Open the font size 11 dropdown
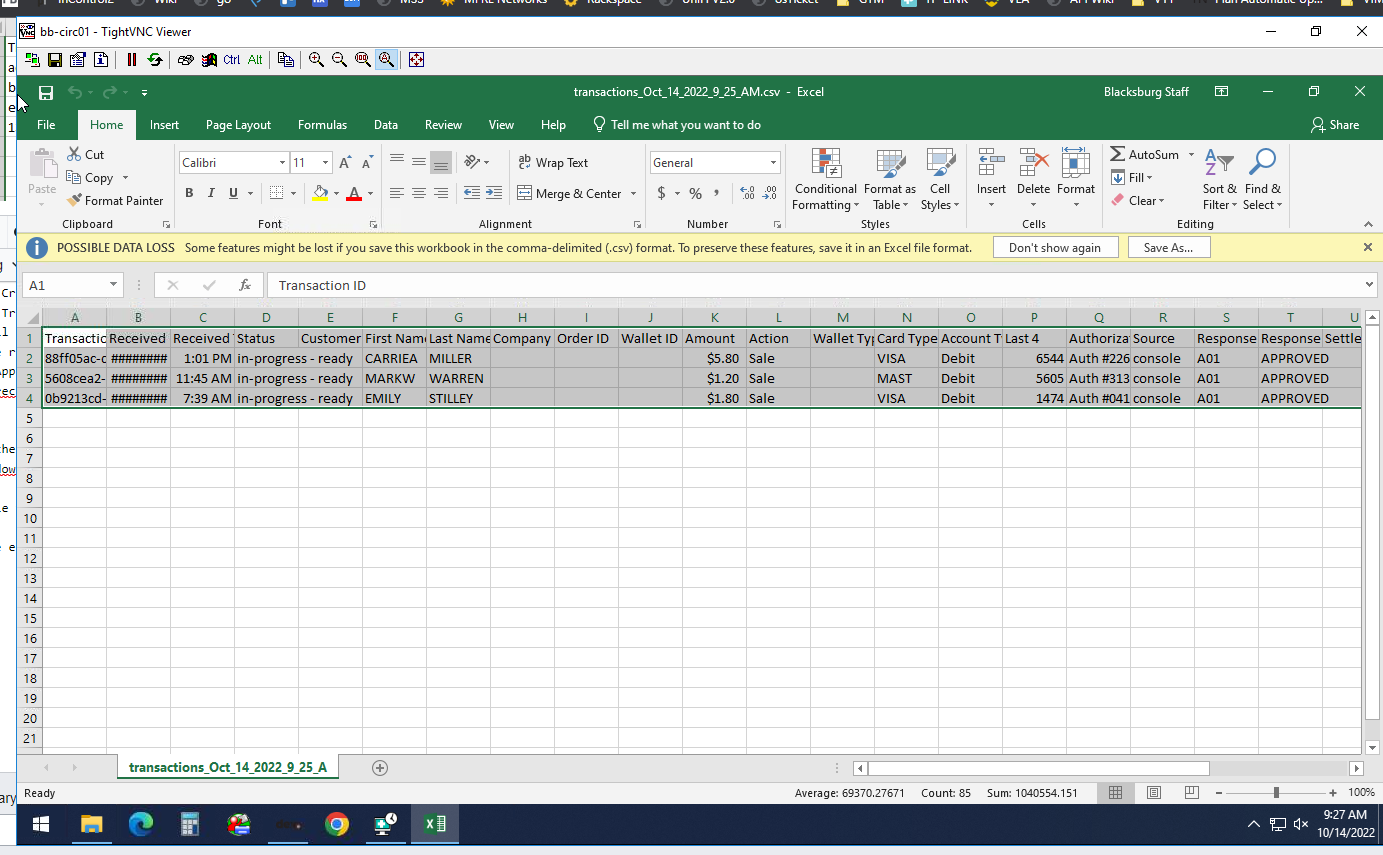This screenshot has height=855, width=1383. click(325, 163)
